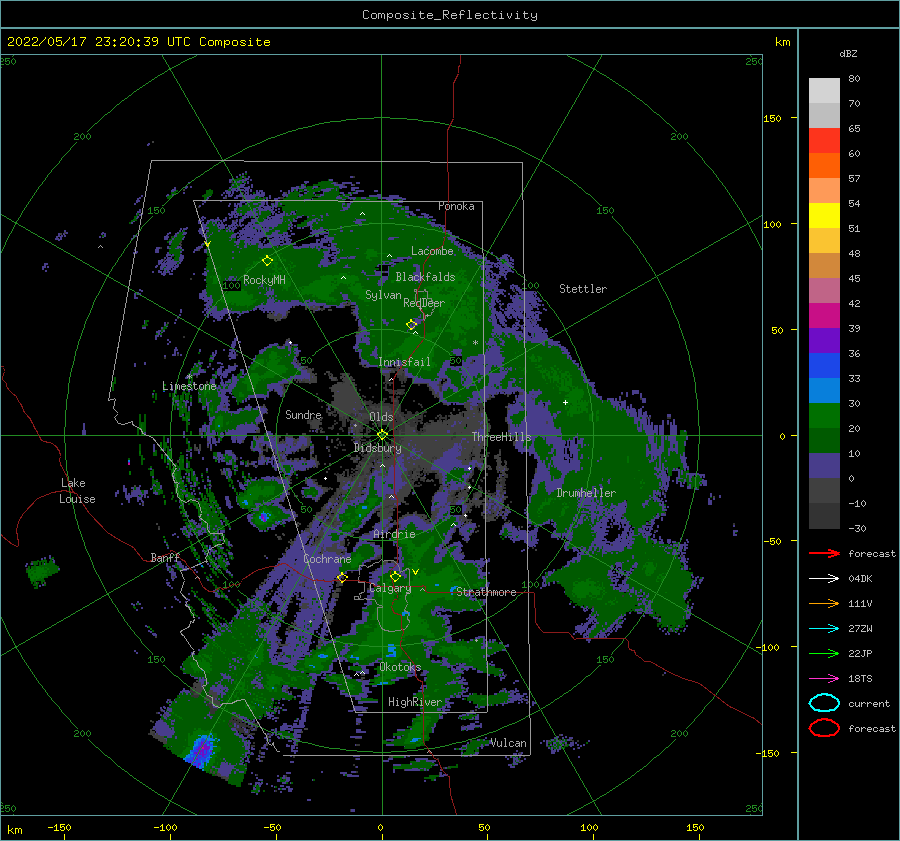Click the Lake Louise label
Screen dimensions: 900x841
tap(77, 491)
